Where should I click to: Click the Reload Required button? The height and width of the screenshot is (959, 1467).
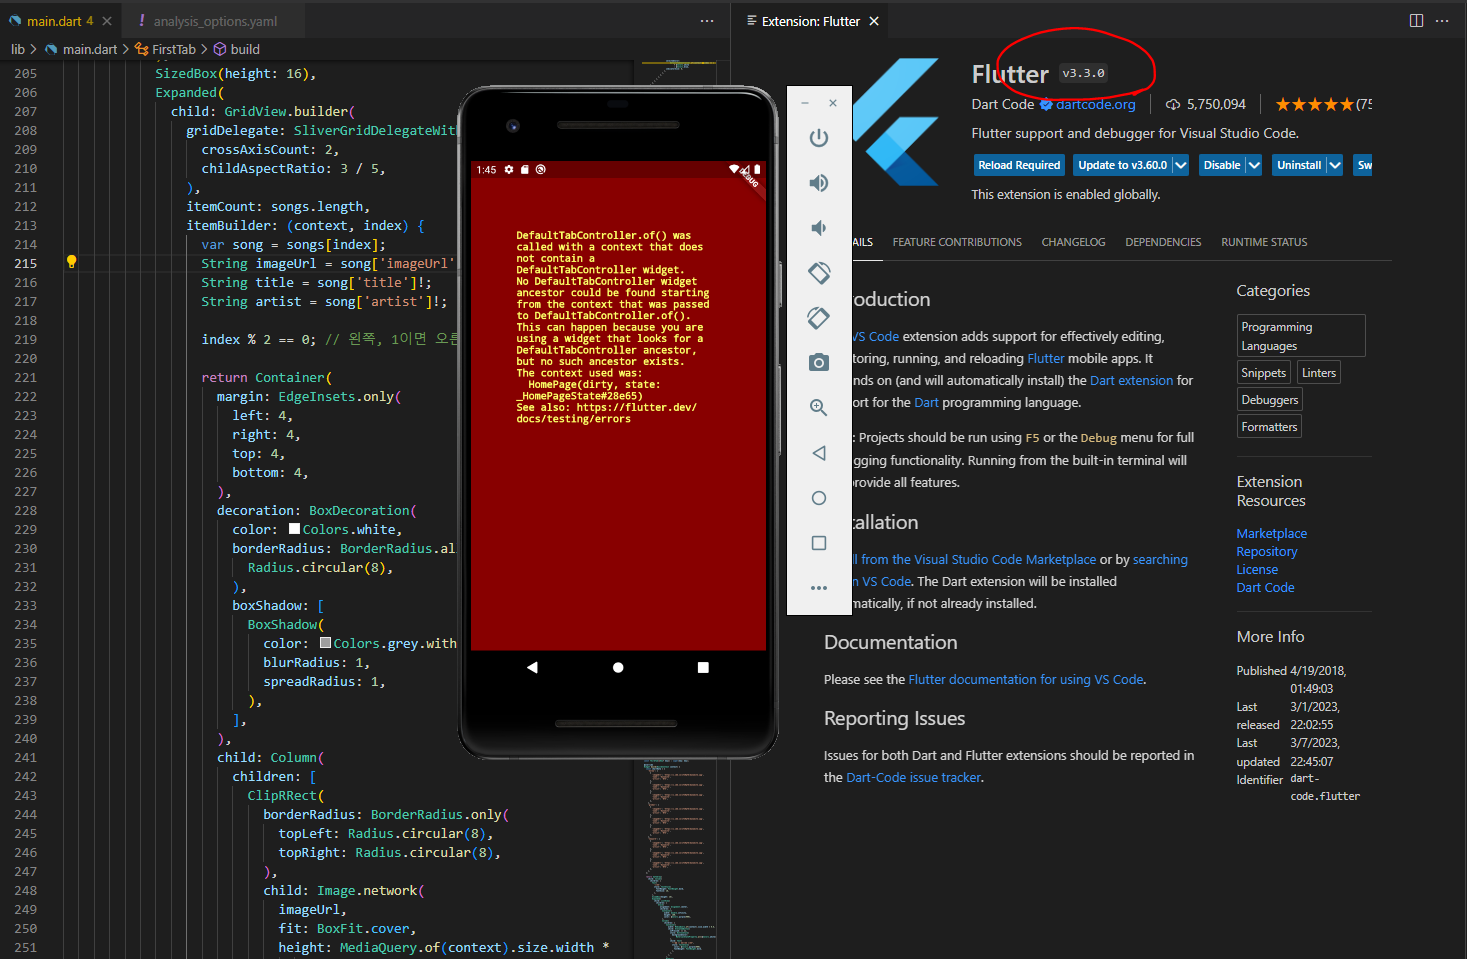pos(1019,165)
